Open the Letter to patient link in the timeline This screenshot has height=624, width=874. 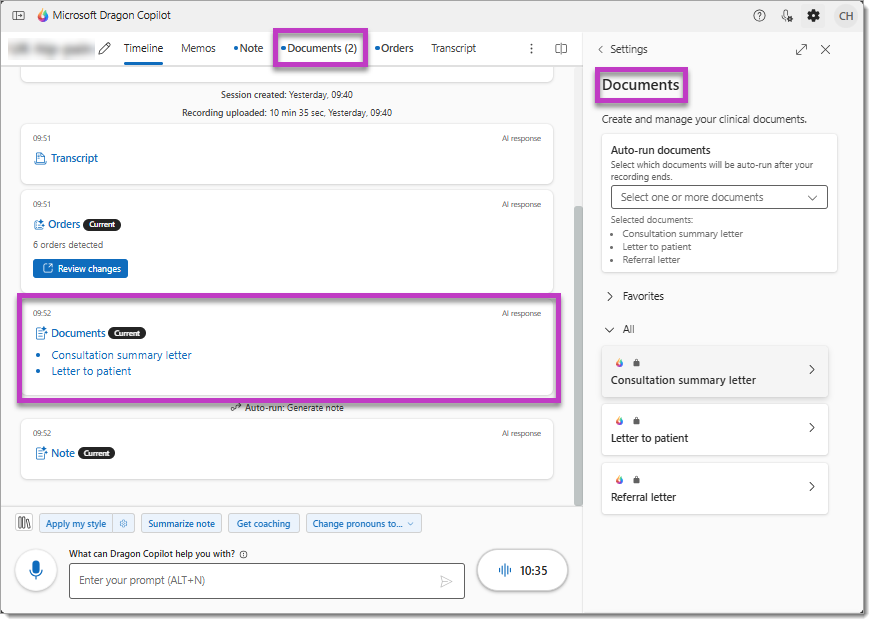pyautogui.click(x=91, y=370)
